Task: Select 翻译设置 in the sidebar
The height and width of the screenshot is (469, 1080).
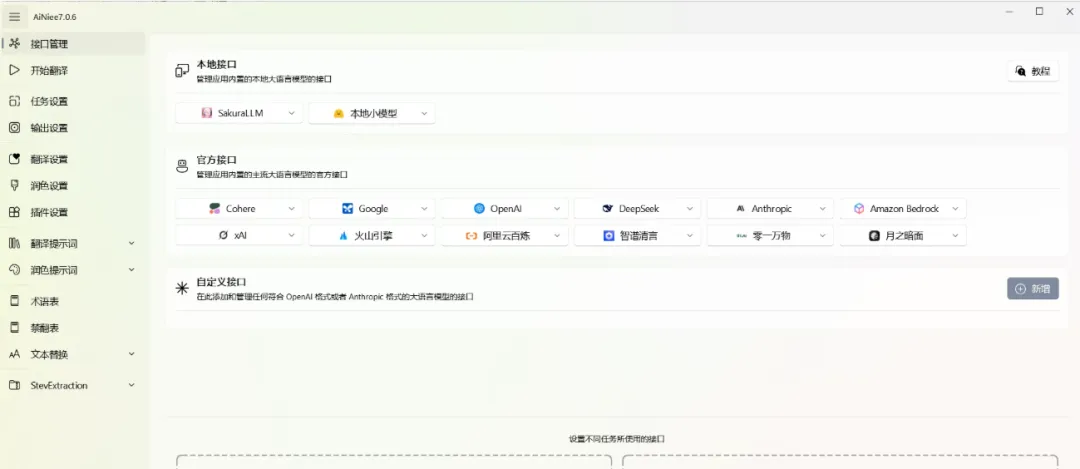Action: click(x=72, y=159)
